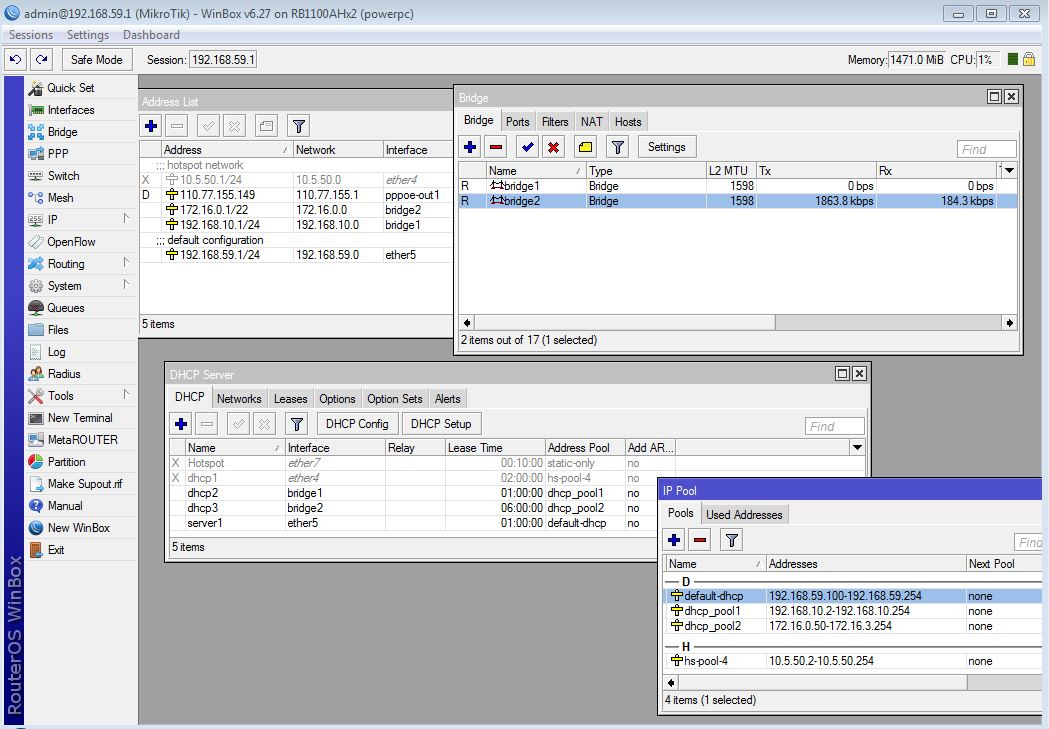The image size is (1049, 729).
Task: Click the horizontal scrollbar in the Bridge window
Action: tap(738, 323)
